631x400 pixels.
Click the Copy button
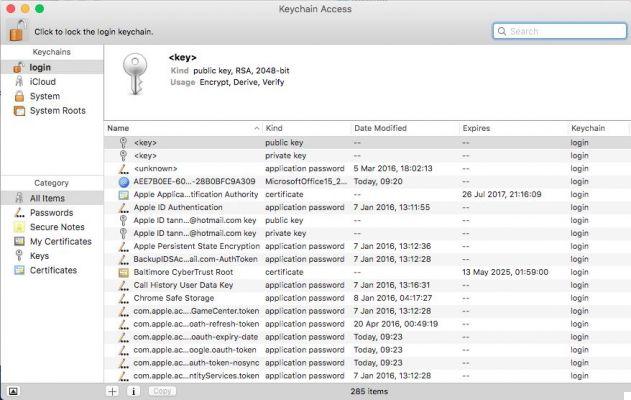(162, 391)
